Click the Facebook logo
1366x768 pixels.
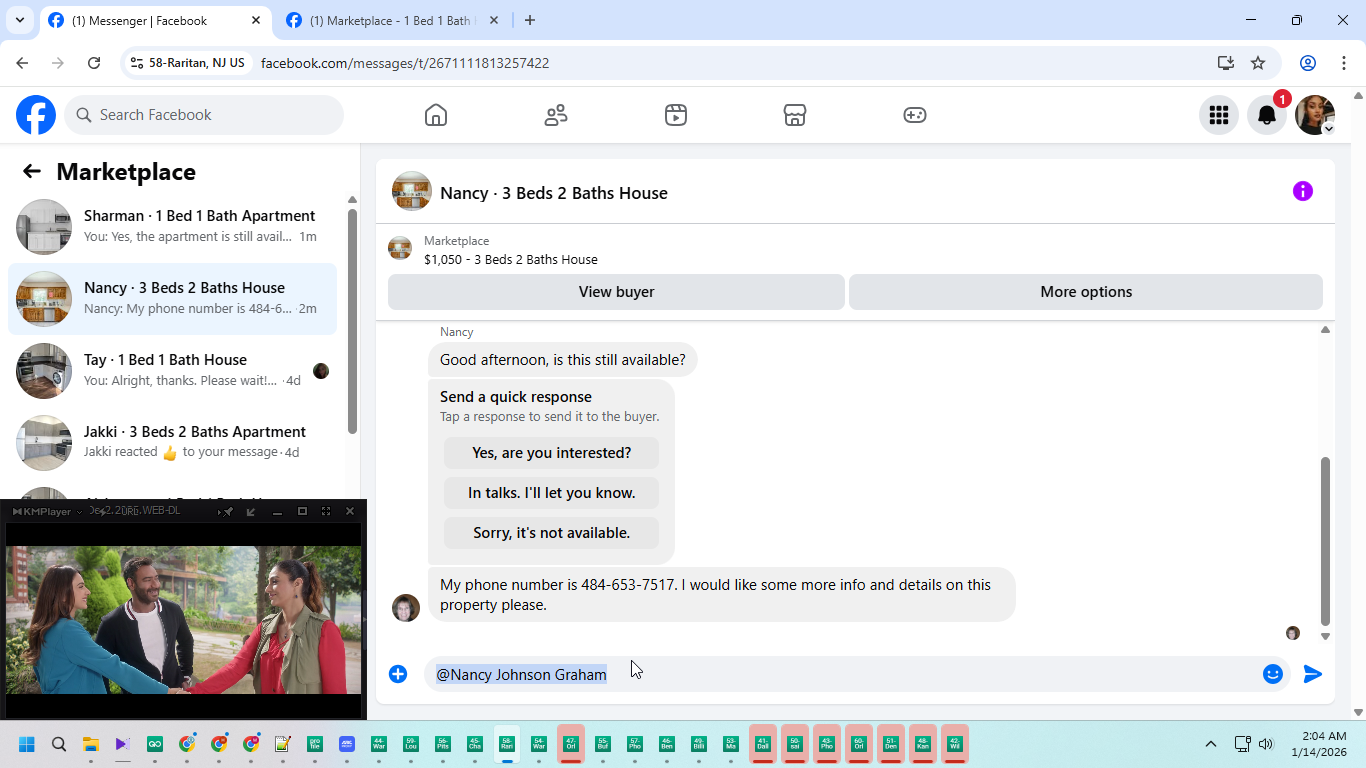36,115
